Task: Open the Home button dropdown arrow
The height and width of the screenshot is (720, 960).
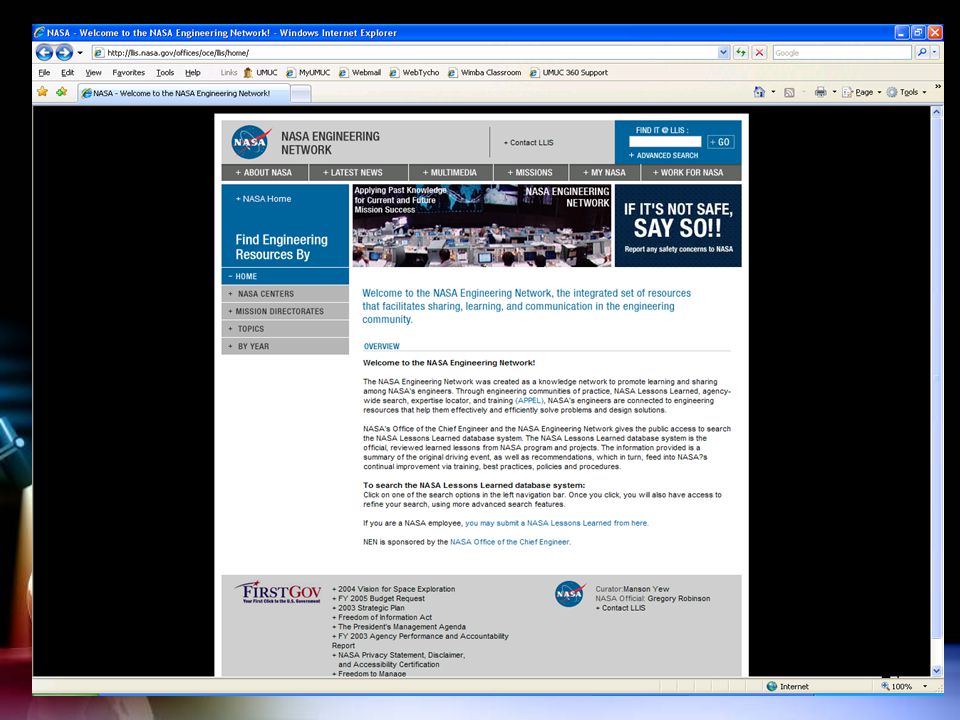Action: [773, 92]
